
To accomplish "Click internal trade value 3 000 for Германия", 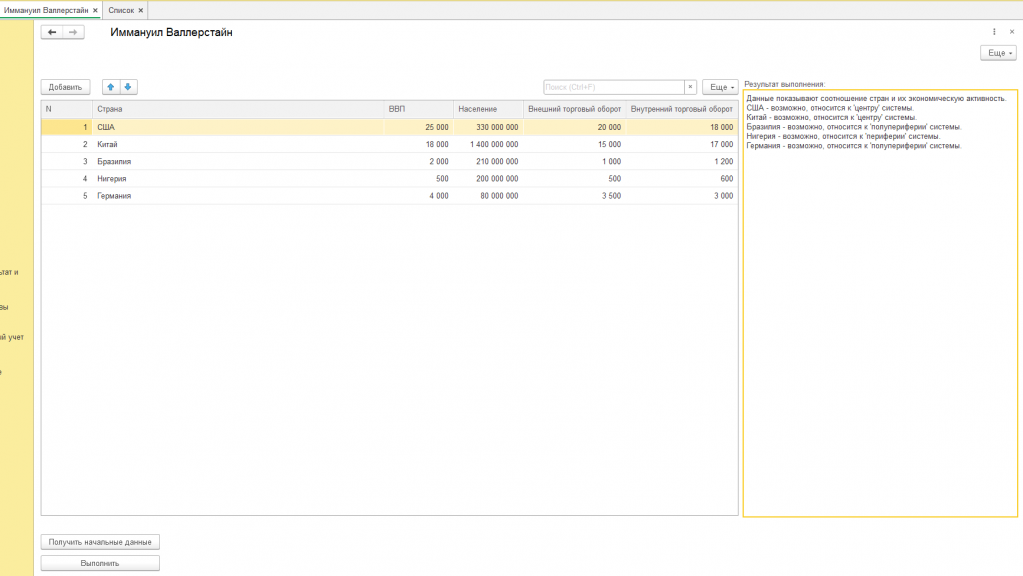I will 682,196.
